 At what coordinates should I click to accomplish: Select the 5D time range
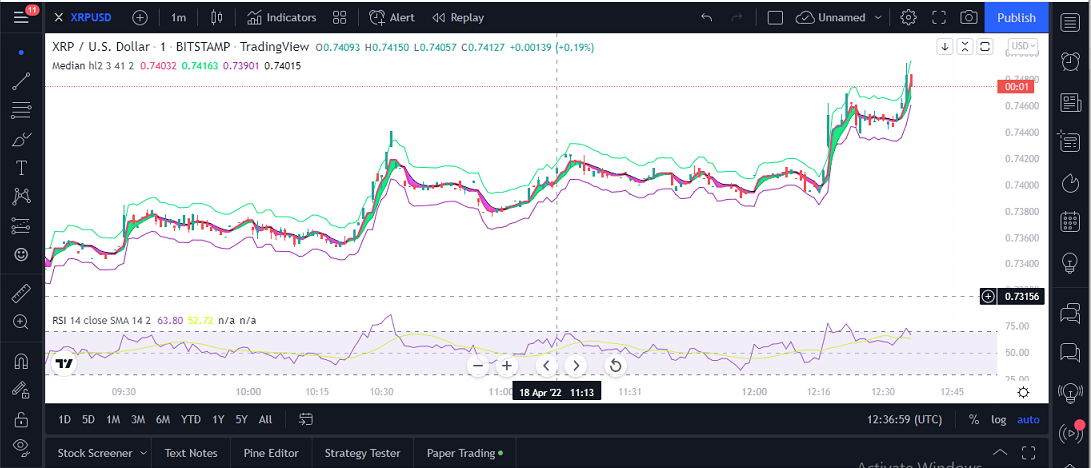(x=88, y=419)
